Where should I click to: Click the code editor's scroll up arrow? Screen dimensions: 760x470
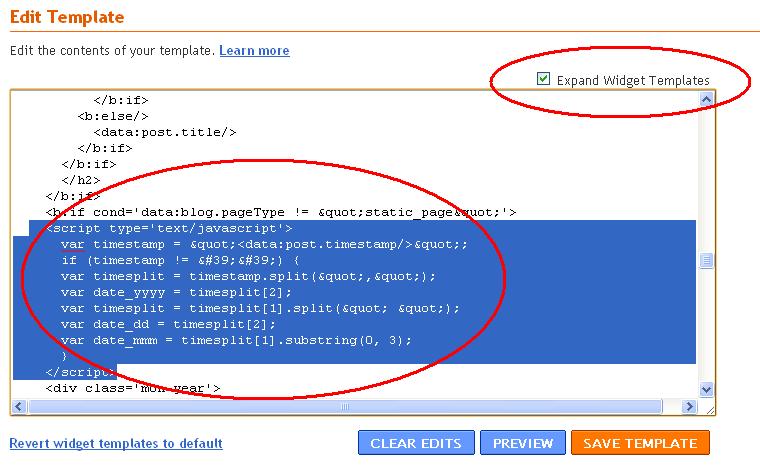coord(706,100)
